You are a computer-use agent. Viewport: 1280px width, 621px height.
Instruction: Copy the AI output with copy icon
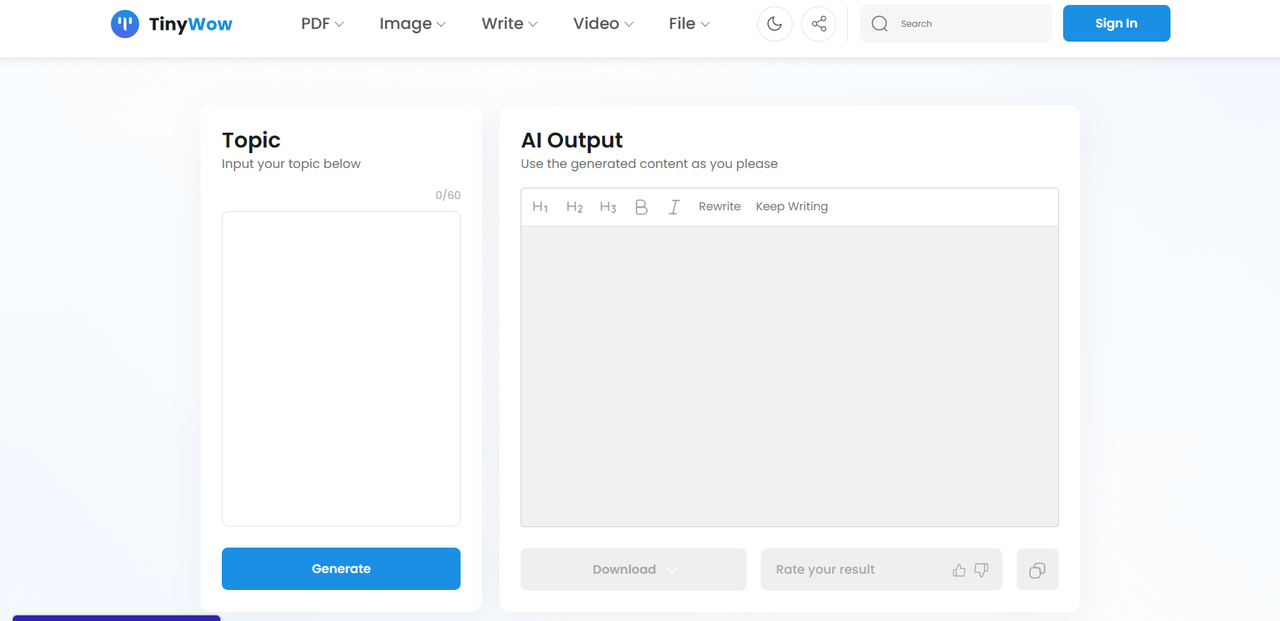point(1037,570)
